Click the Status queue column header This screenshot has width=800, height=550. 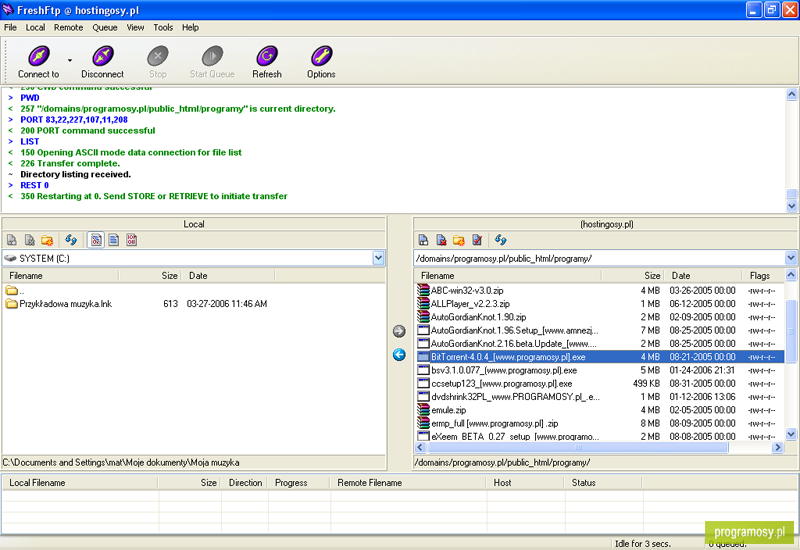pos(603,483)
